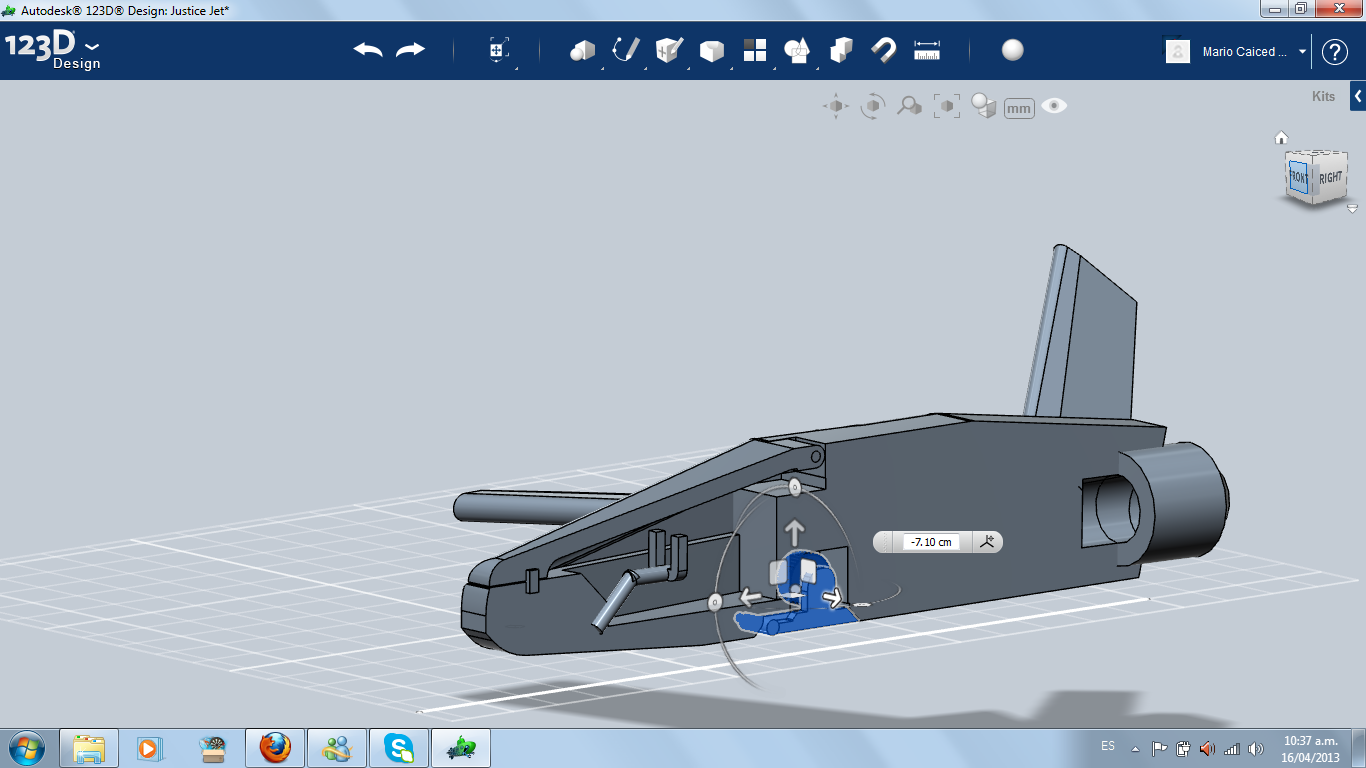Open the Windows Start menu

[26, 747]
